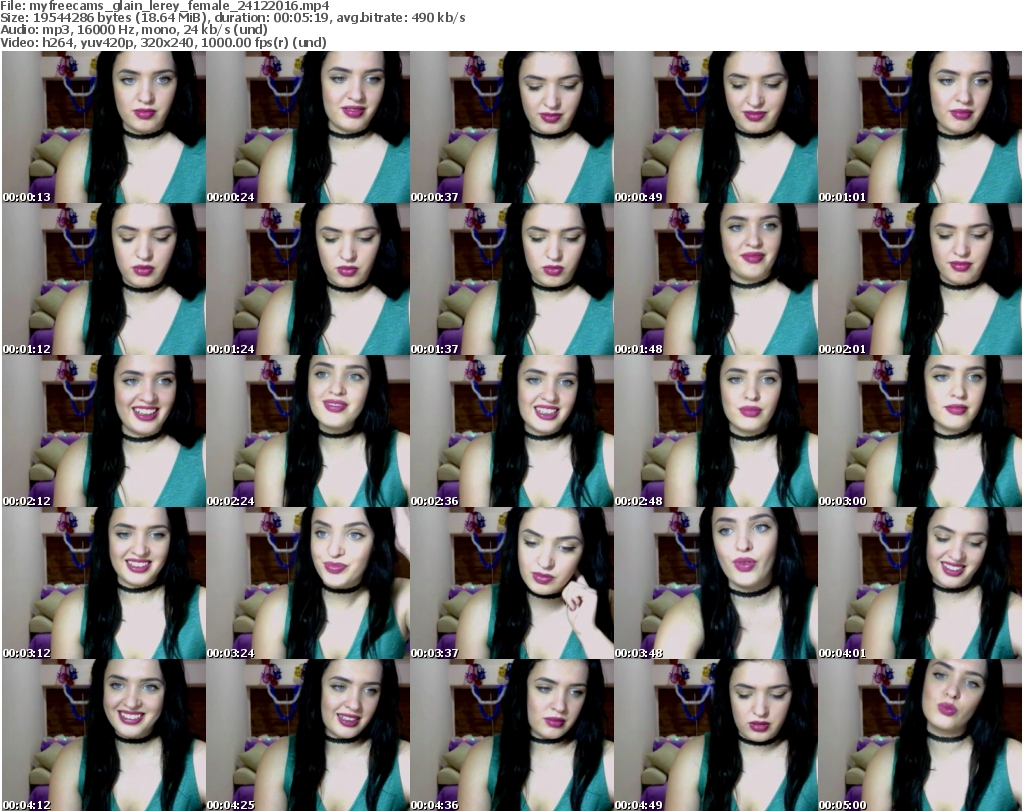Open the frame stamped 00:00:49
1024x811 pixels.
(716, 127)
